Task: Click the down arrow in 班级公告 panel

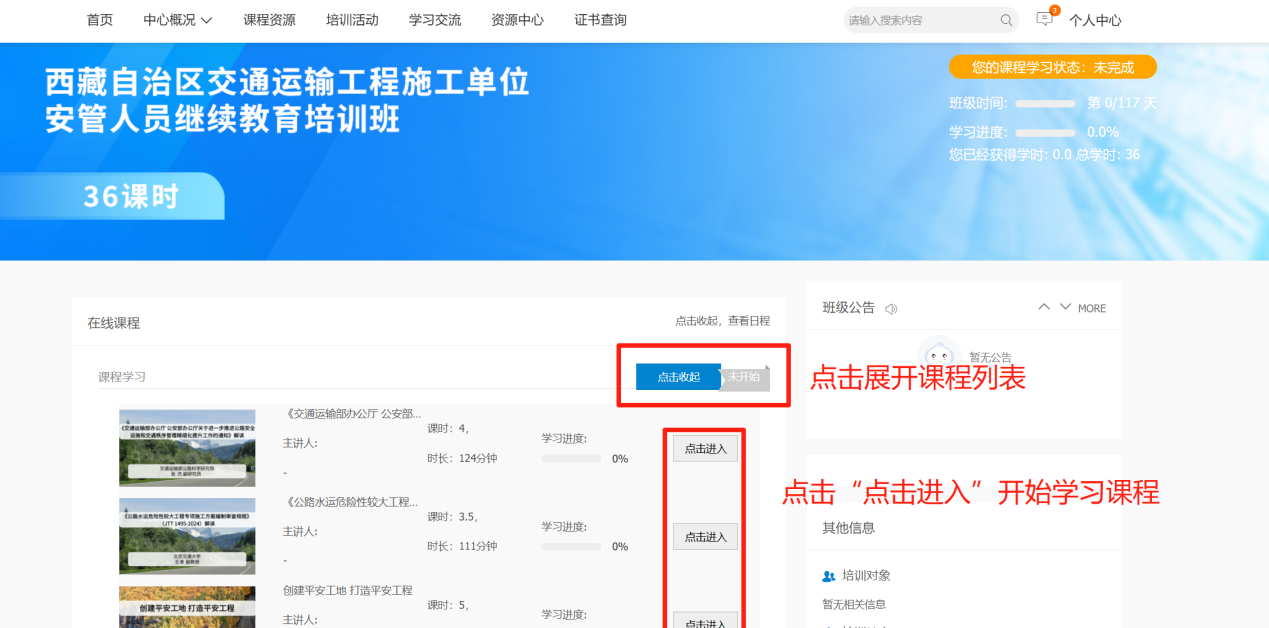Action: pos(1065,307)
